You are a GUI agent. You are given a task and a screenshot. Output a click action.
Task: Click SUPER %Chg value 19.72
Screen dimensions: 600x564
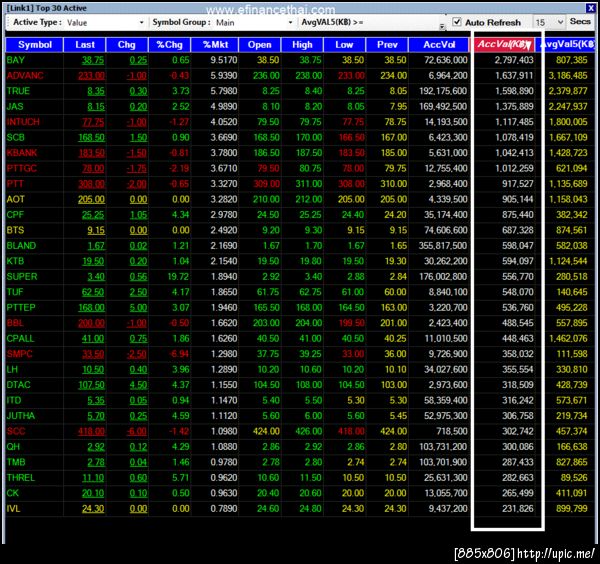(x=178, y=277)
